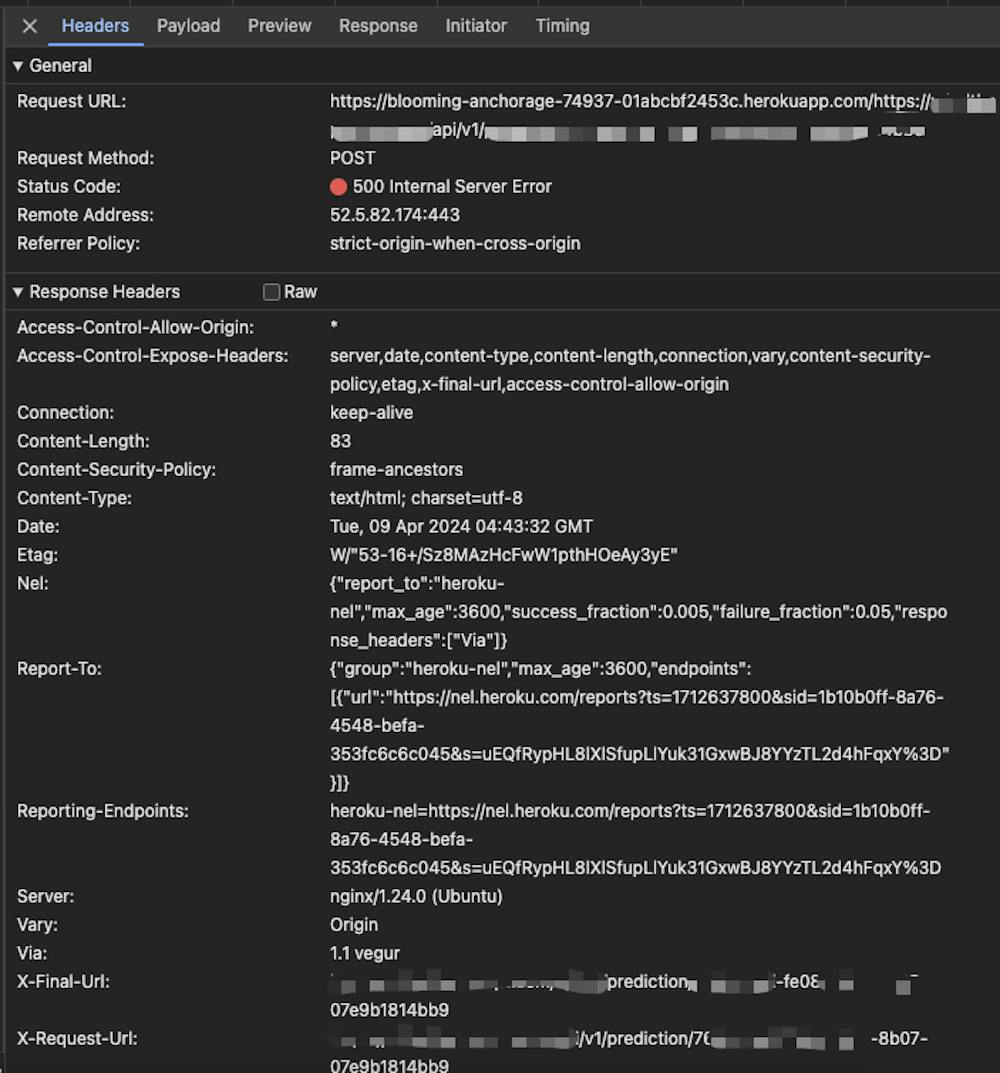Enable the Raw checkbox
This screenshot has width=1000, height=1073.
pos(271,292)
